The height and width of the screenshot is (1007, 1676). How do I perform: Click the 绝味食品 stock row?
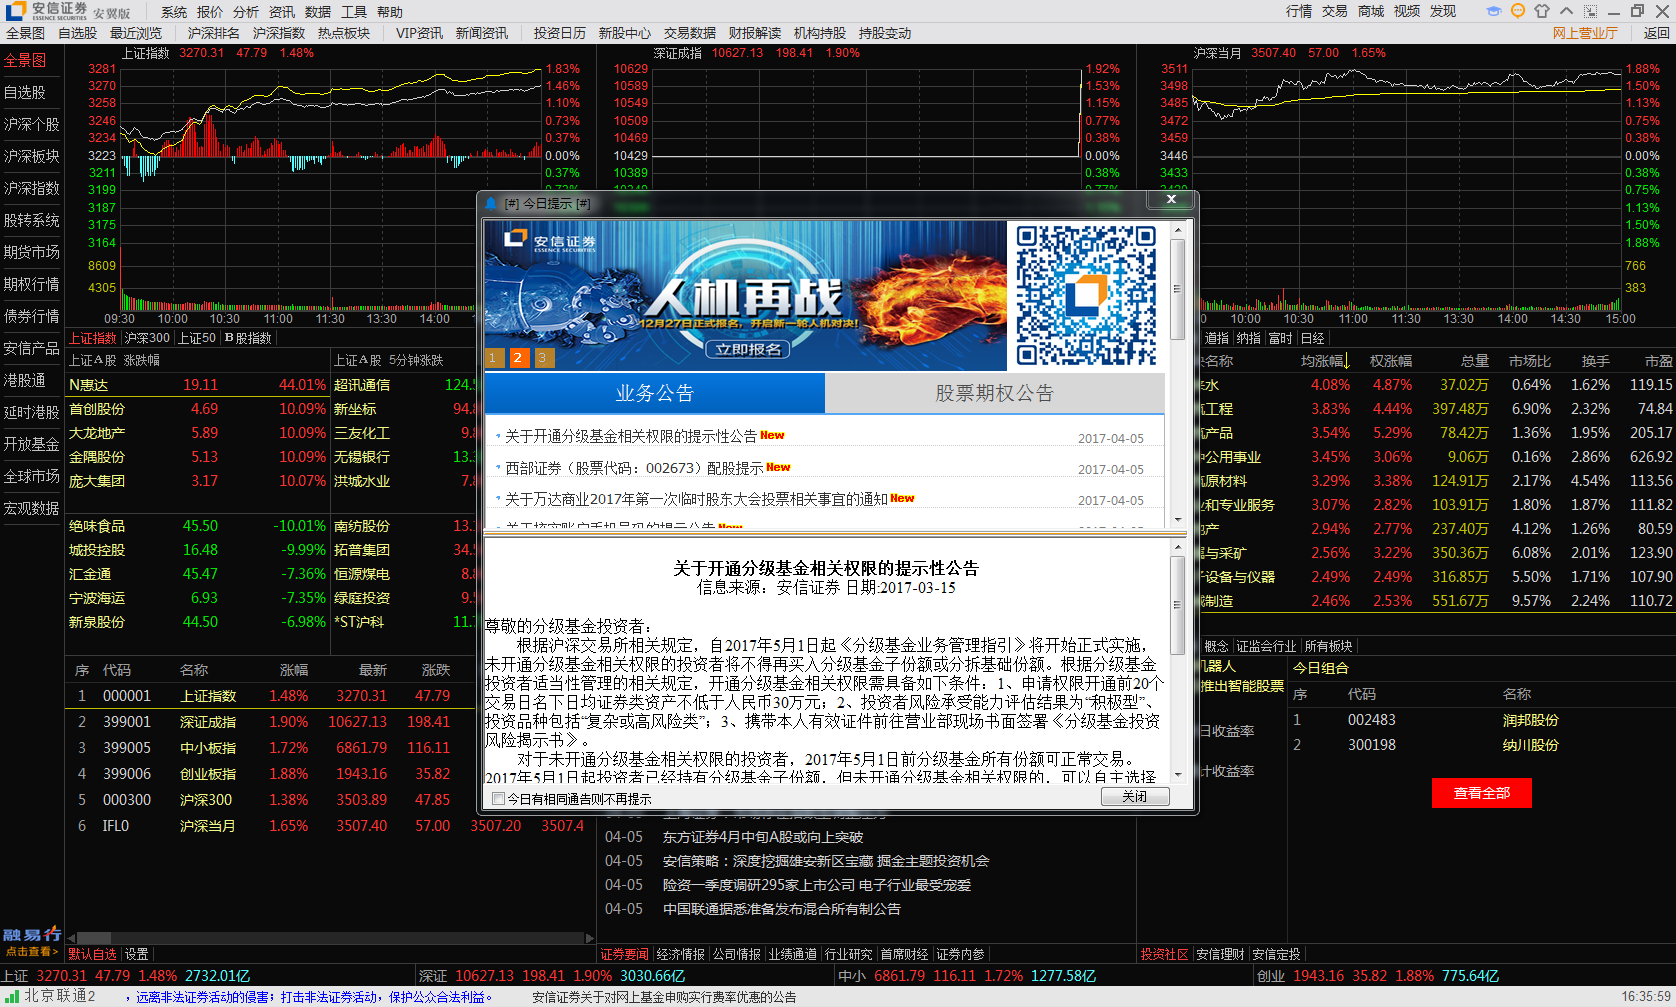[198, 526]
